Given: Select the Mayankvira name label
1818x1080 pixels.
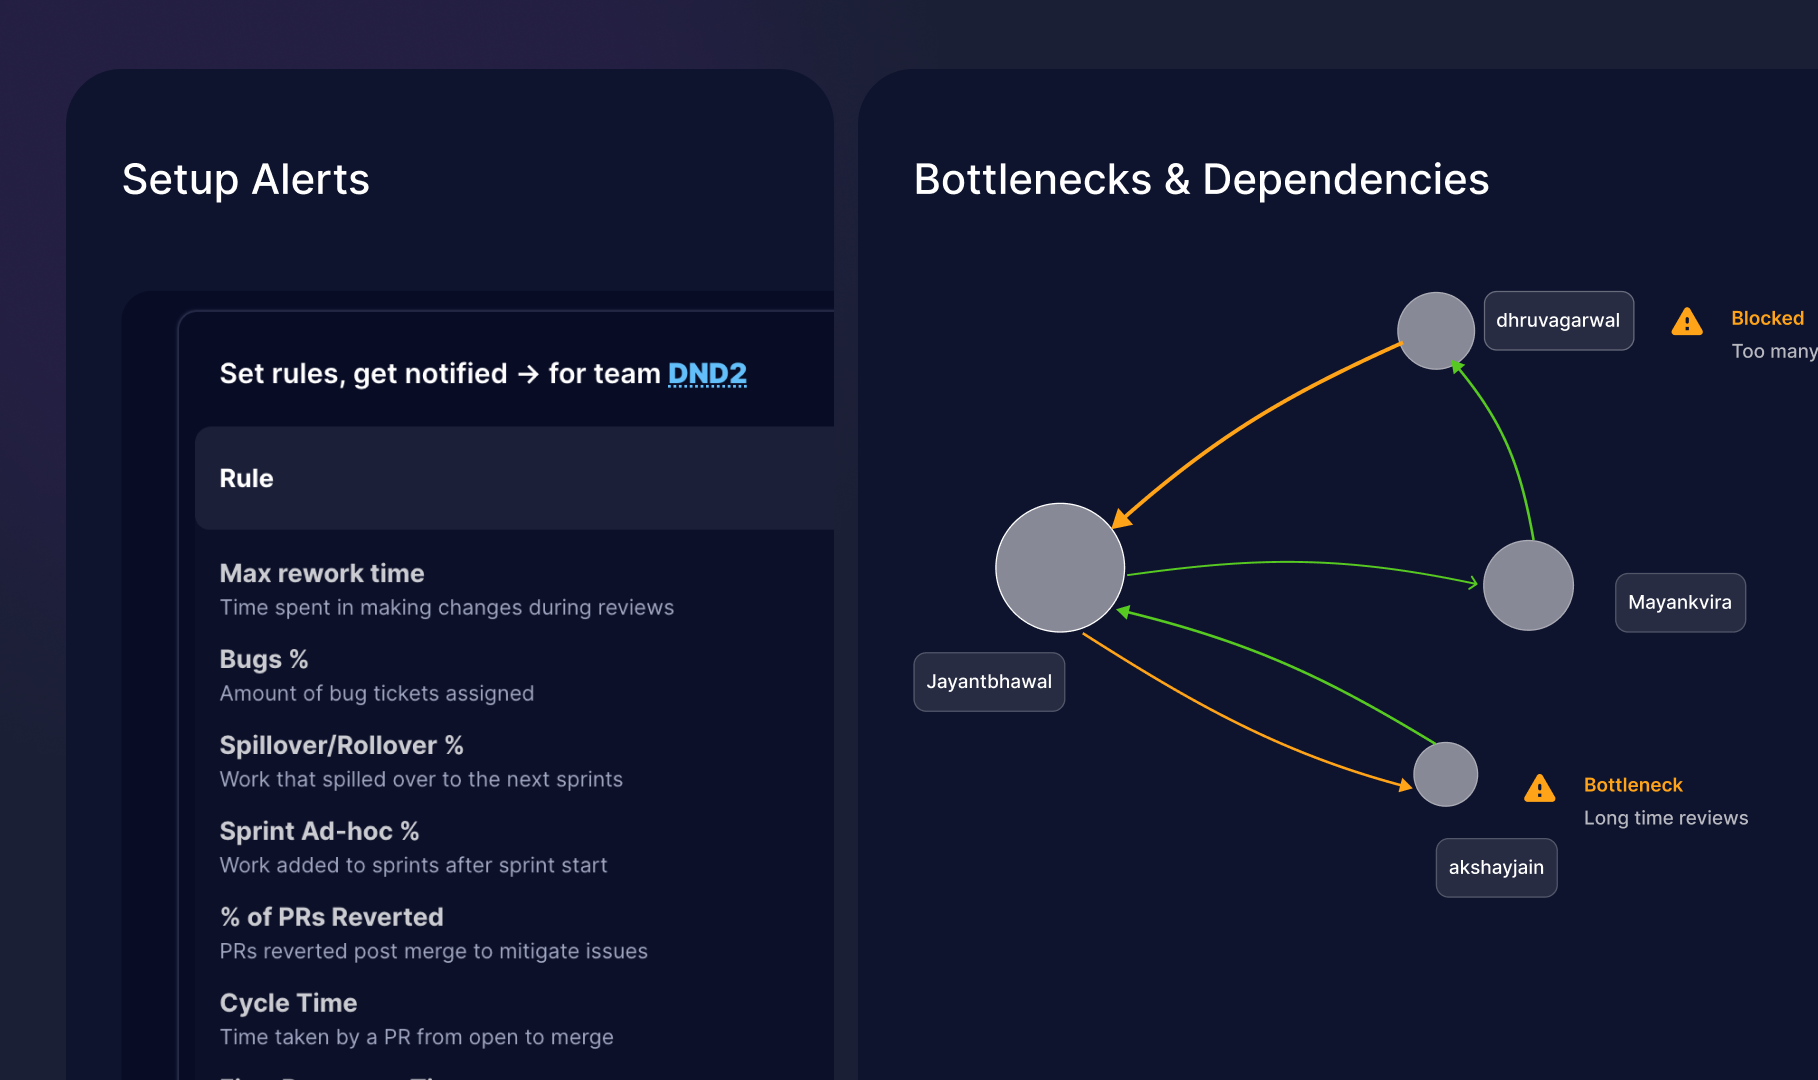Looking at the screenshot, I should pos(1680,602).
